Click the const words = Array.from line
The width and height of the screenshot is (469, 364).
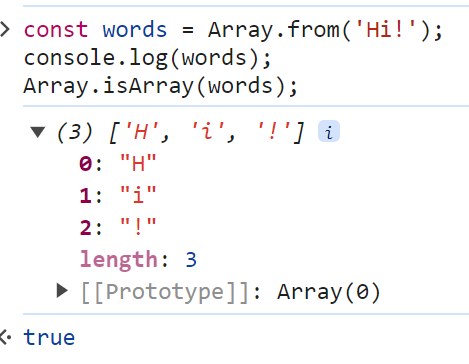coord(233,30)
